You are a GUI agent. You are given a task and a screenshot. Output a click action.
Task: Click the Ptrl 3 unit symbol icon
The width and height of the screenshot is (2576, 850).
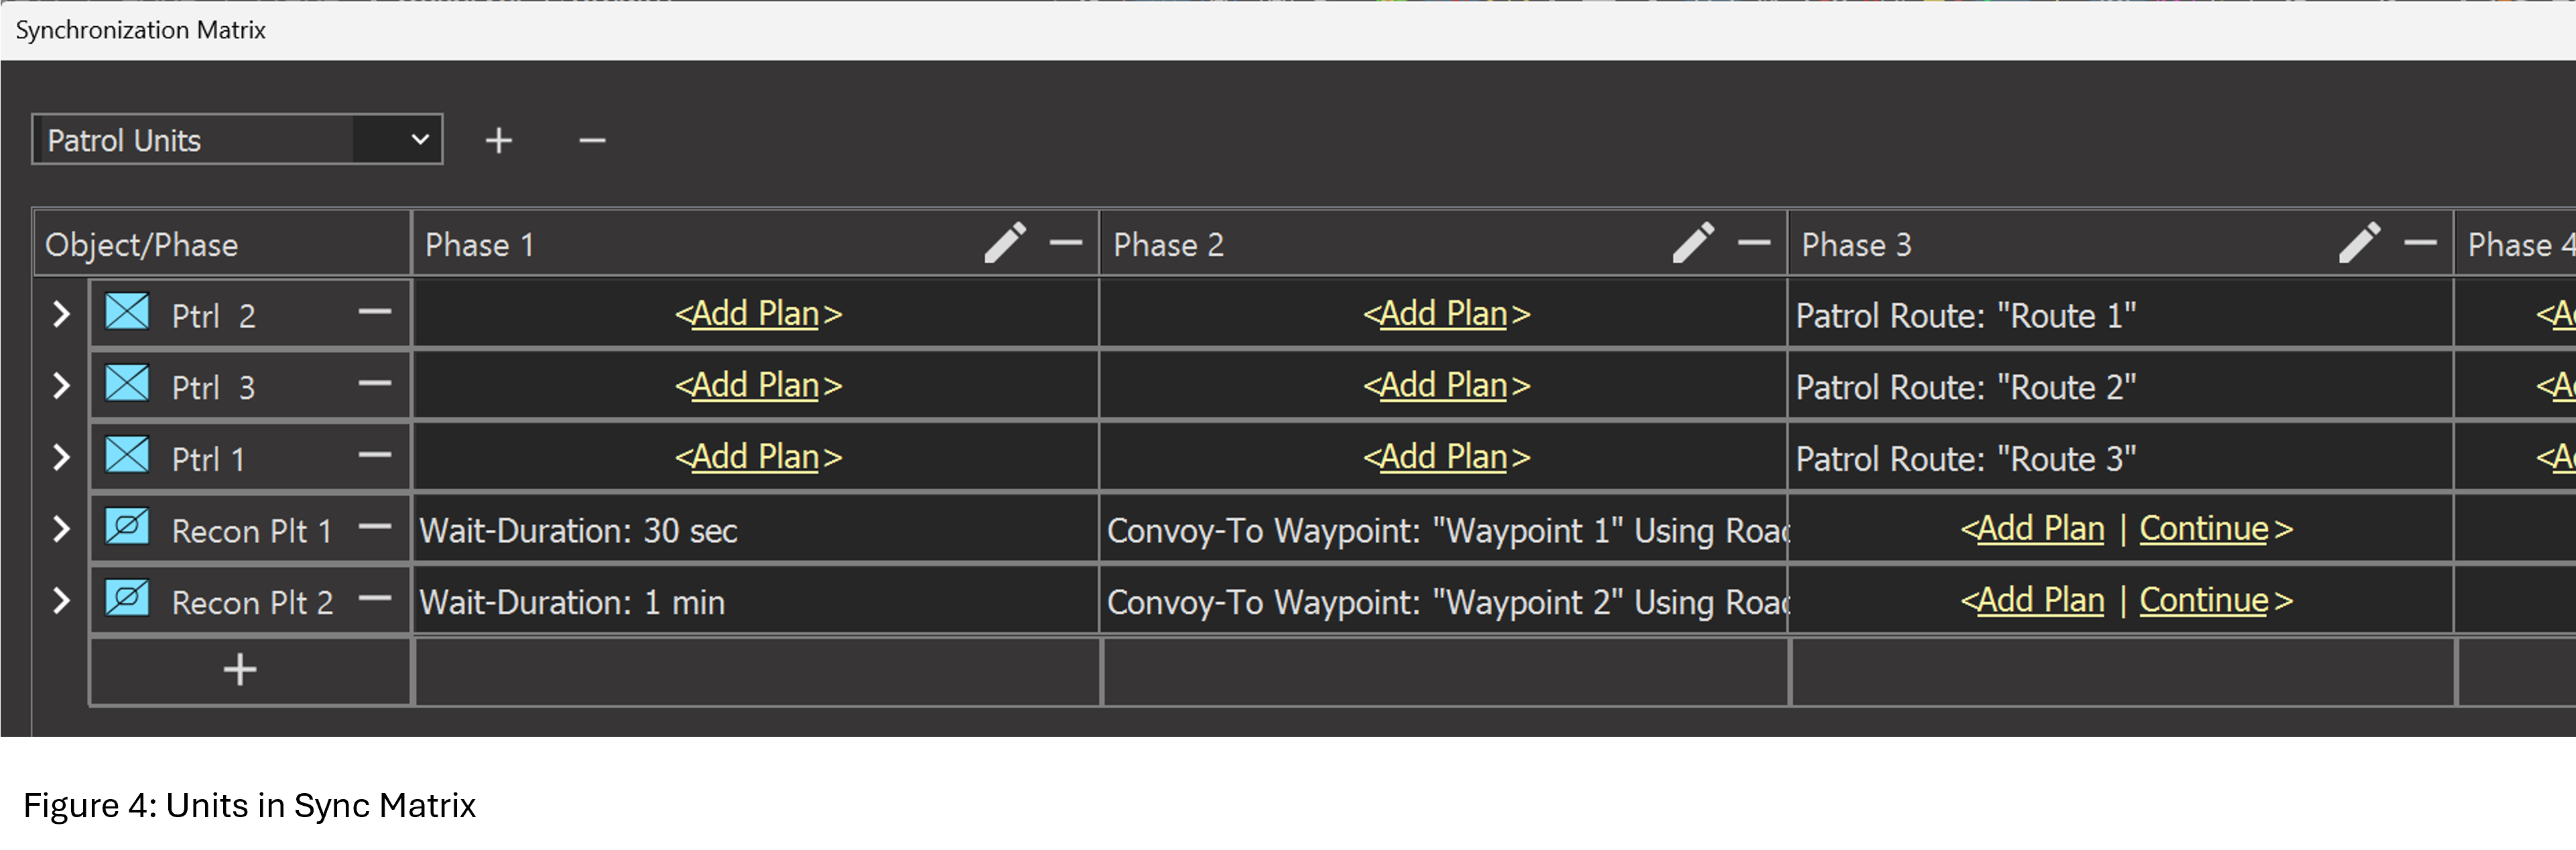[x=128, y=384]
